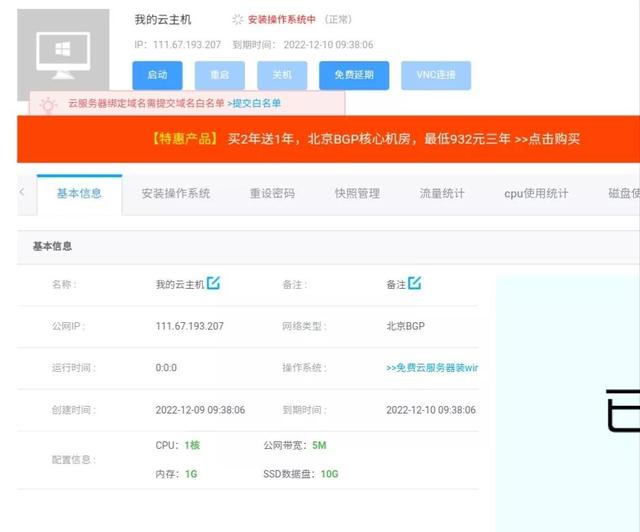Click the SSD数据盘 10G value

329,474
